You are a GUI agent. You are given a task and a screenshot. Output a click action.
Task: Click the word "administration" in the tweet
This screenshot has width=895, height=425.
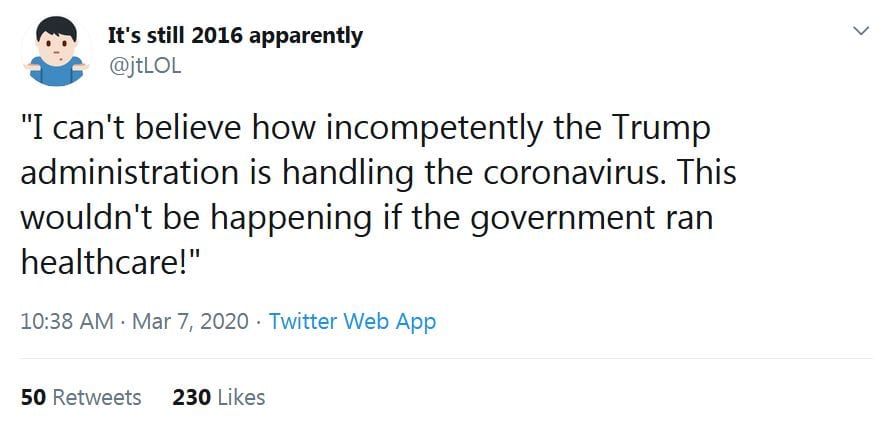pos(123,173)
